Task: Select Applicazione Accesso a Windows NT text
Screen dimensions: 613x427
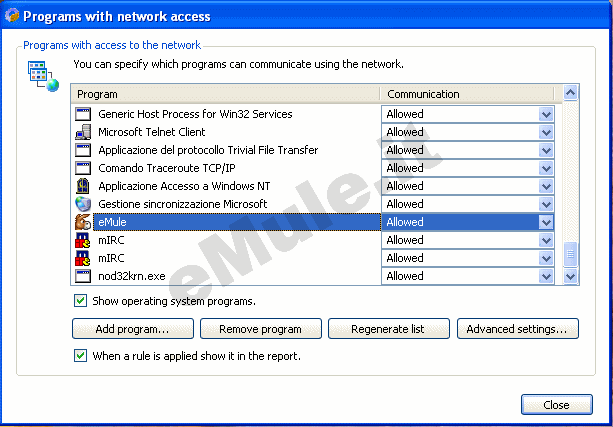Action: coord(184,186)
